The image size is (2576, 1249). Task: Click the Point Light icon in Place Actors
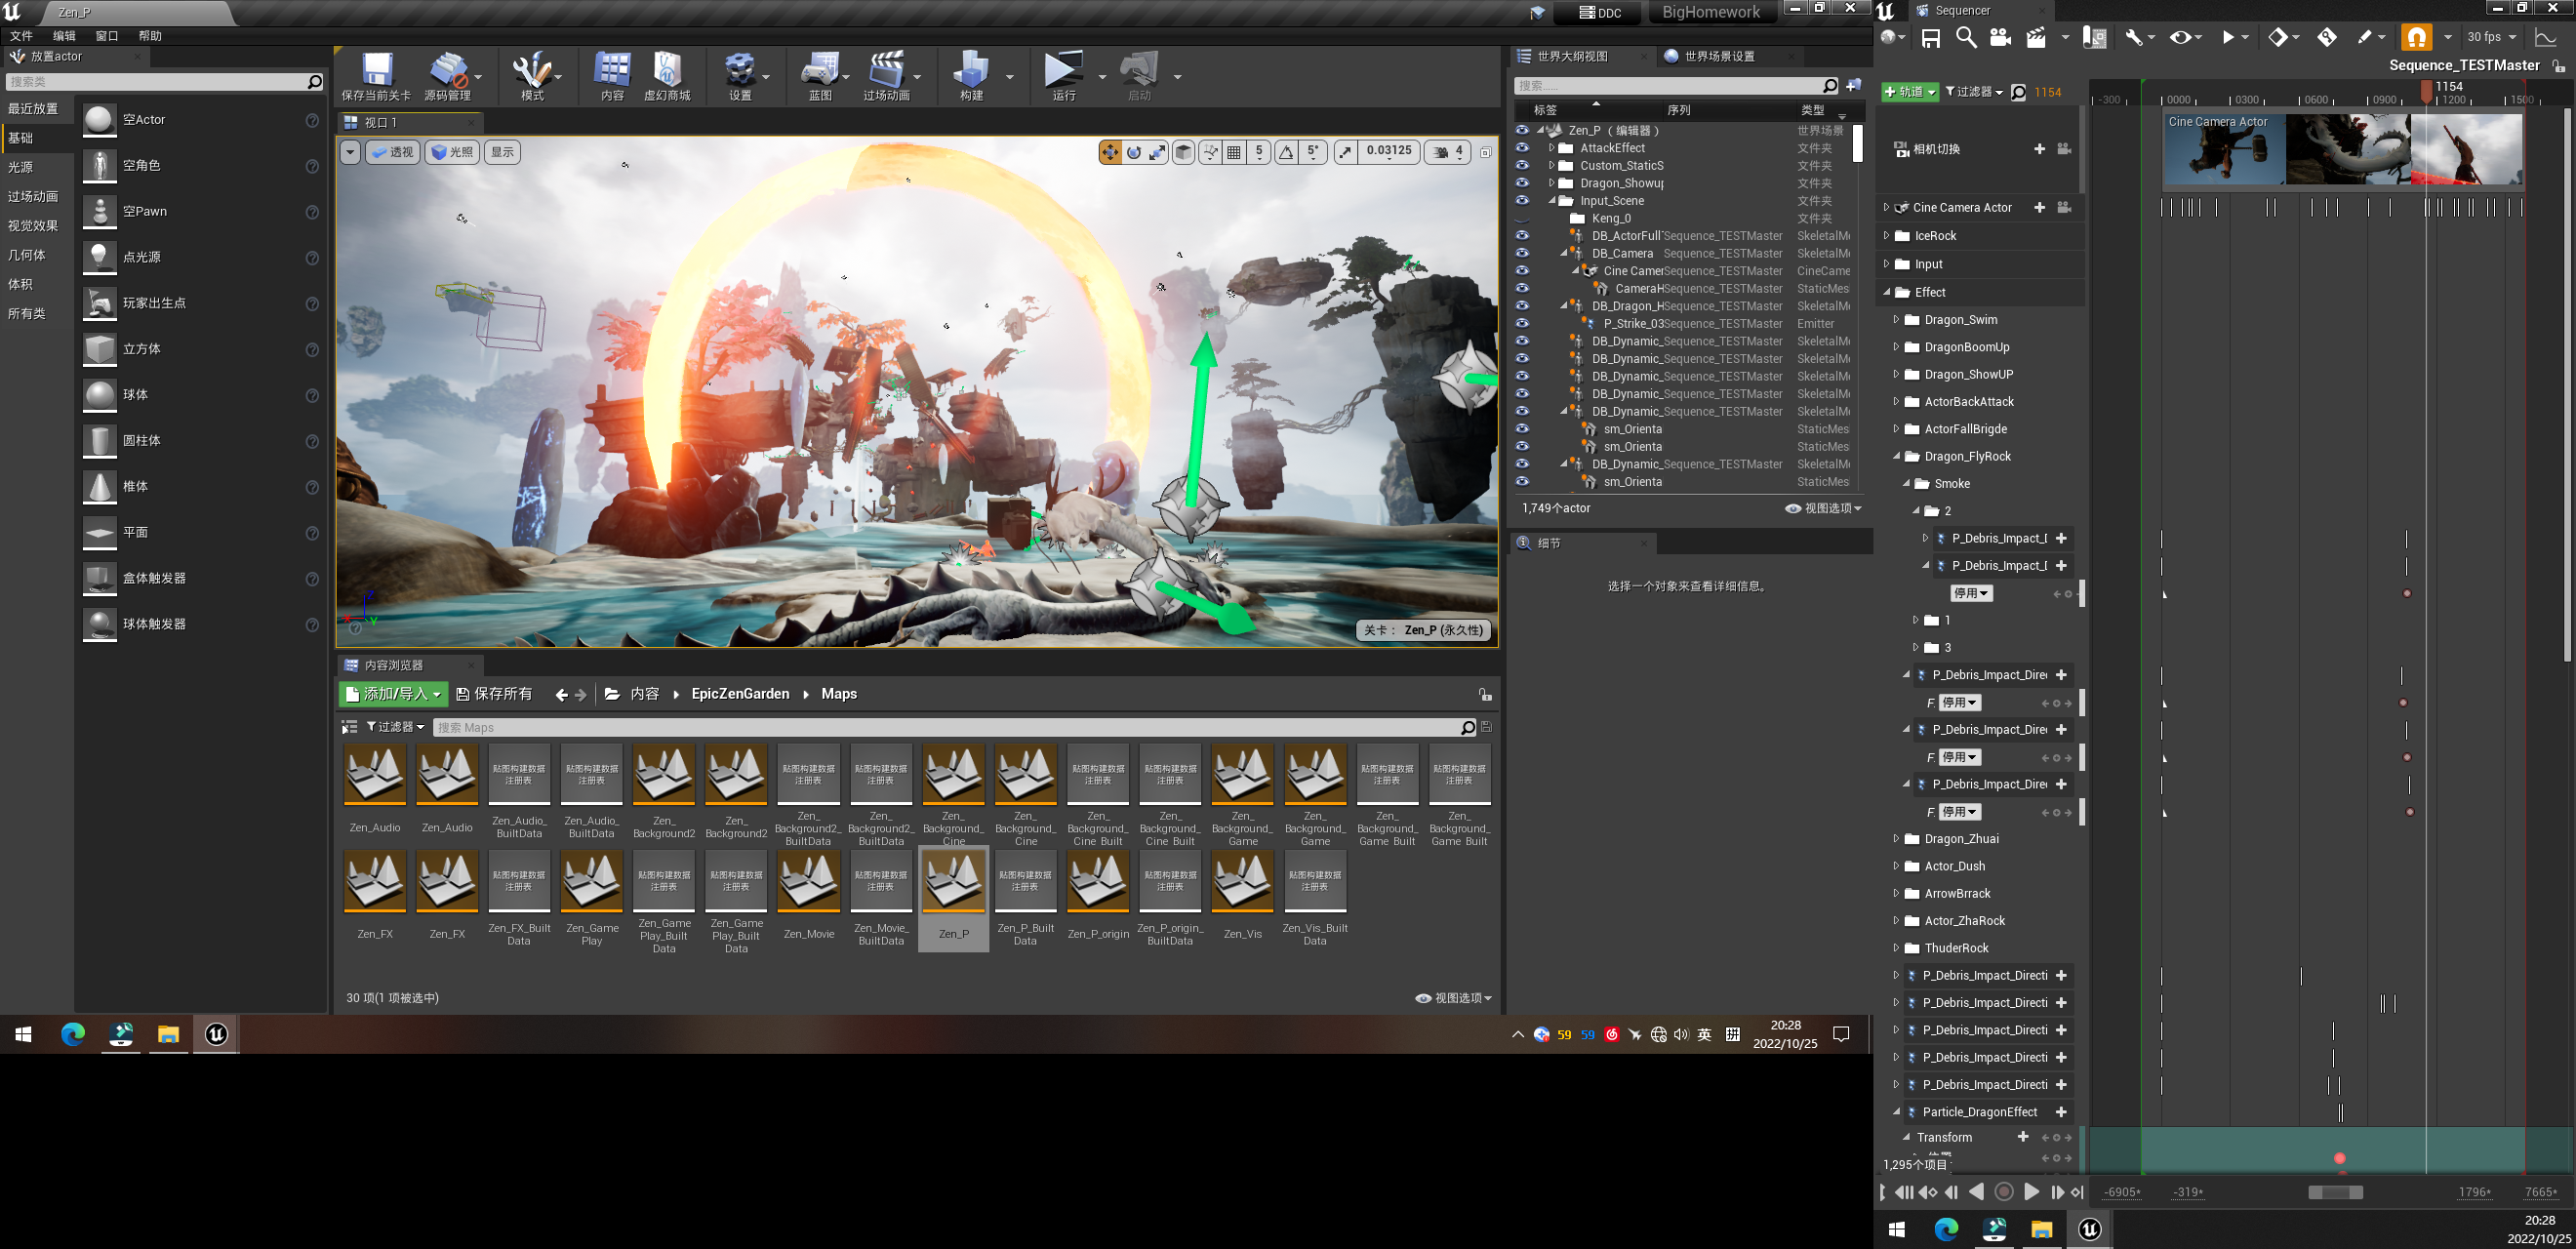click(99, 258)
